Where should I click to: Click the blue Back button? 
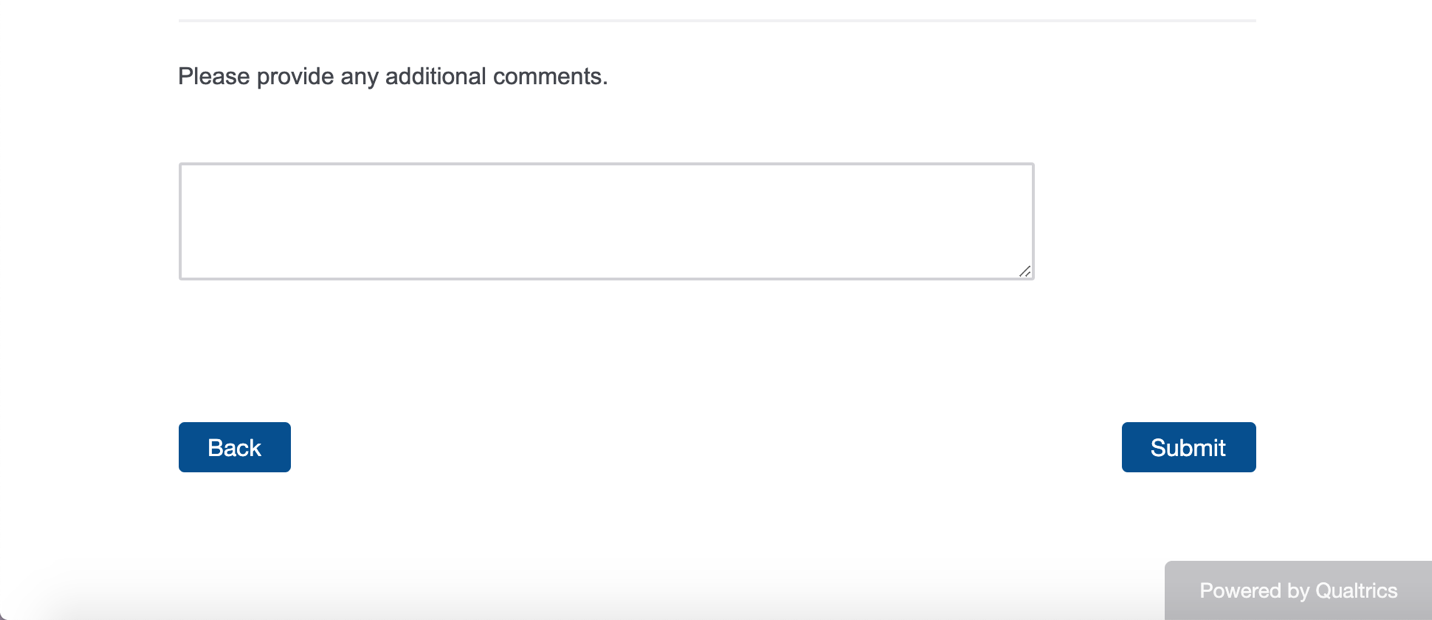tap(234, 447)
